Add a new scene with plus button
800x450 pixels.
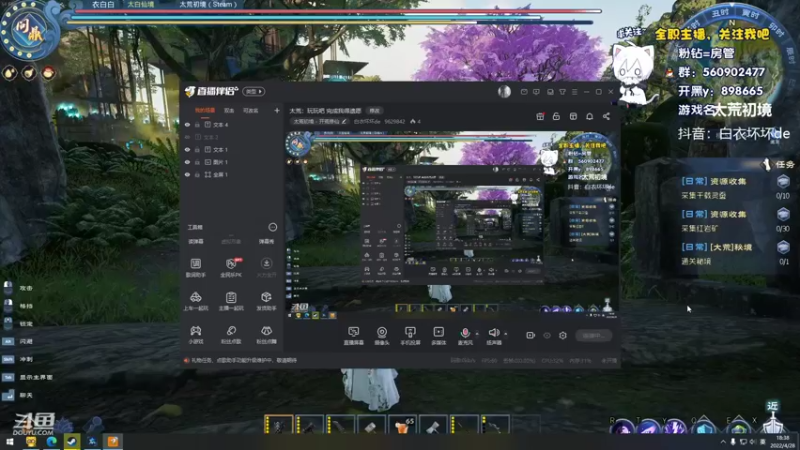pyautogui.click(x=277, y=110)
